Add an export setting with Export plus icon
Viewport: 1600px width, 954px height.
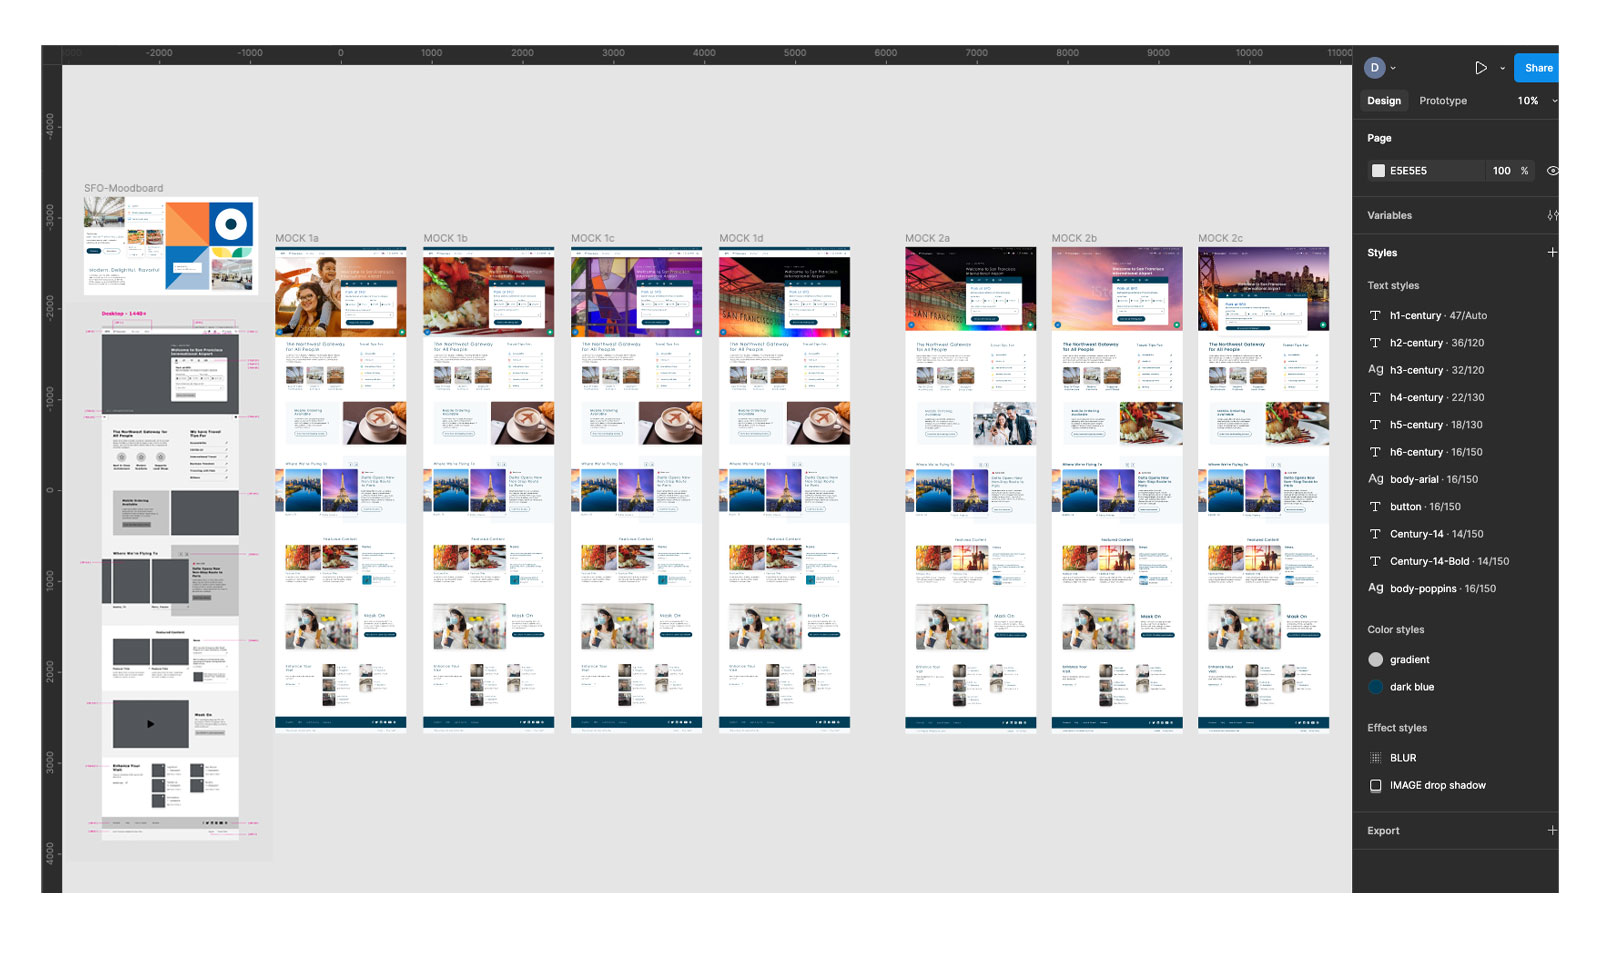click(x=1552, y=831)
